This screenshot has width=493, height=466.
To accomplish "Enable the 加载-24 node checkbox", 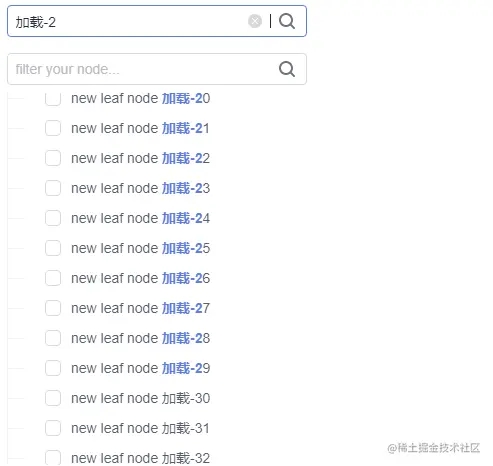I will click(x=53, y=218).
